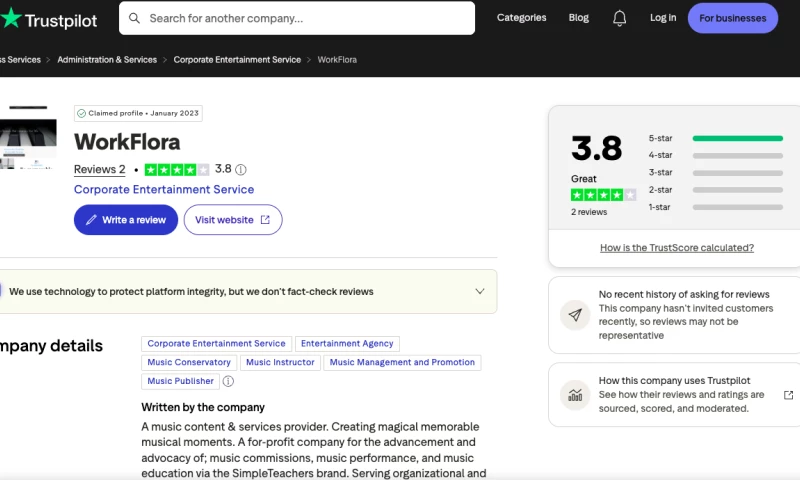Open the notifications bell
Image resolution: width=800 pixels, height=480 pixels.
(619, 18)
